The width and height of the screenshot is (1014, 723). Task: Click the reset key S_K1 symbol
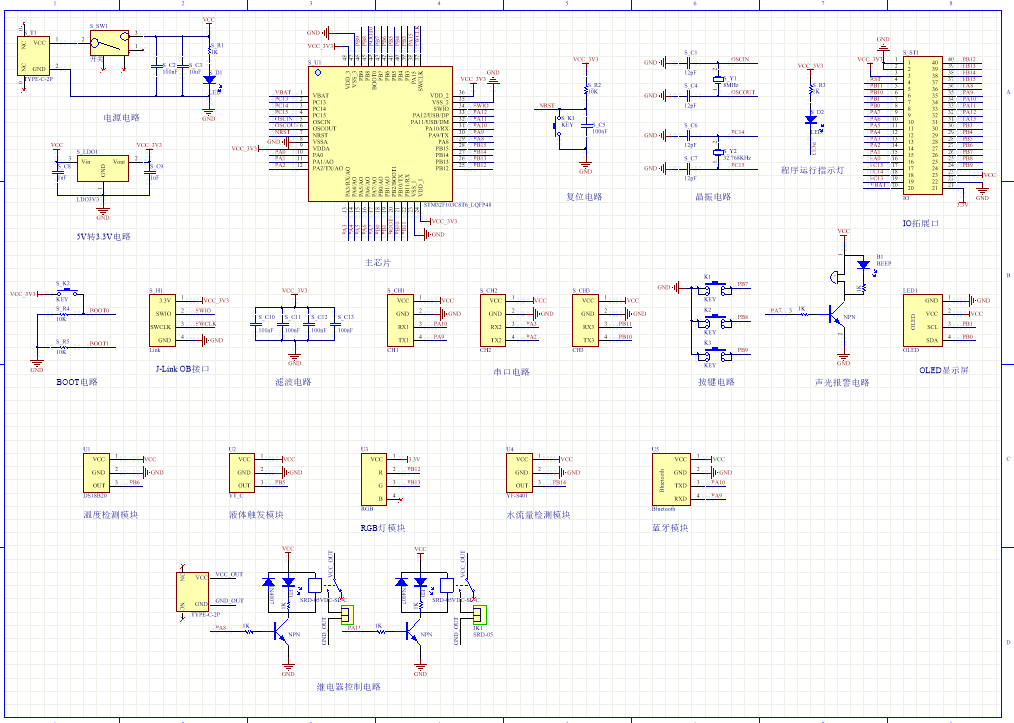click(x=560, y=126)
